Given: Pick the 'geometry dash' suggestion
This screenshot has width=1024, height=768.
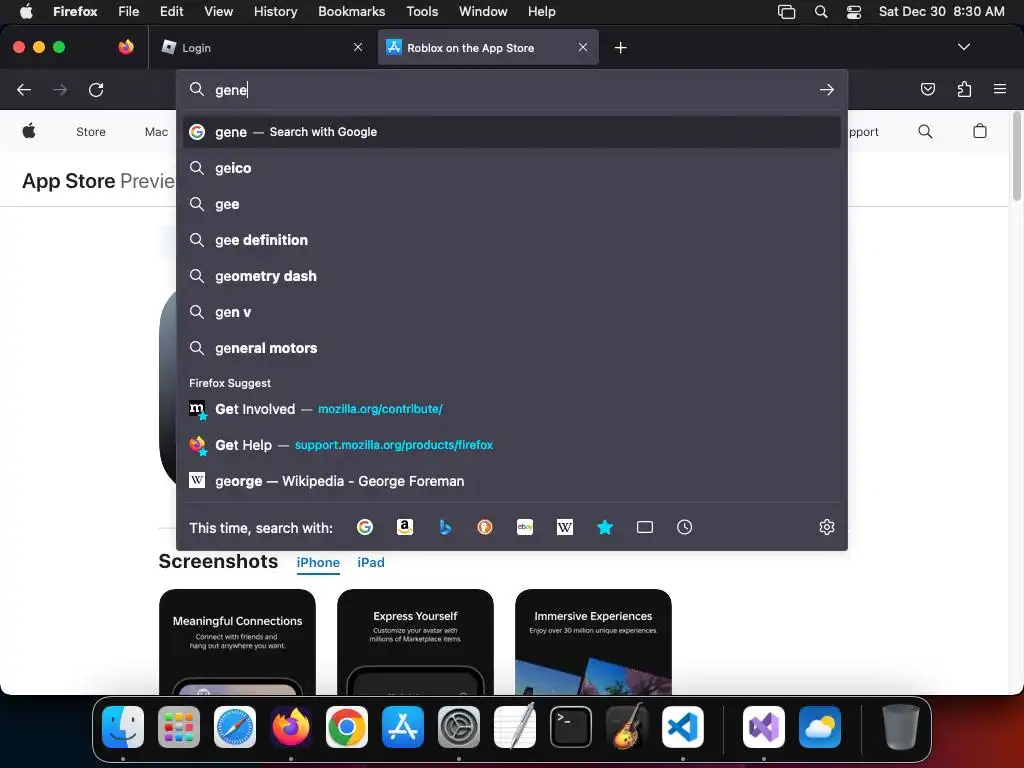Looking at the screenshot, I should click(x=511, y=276).
